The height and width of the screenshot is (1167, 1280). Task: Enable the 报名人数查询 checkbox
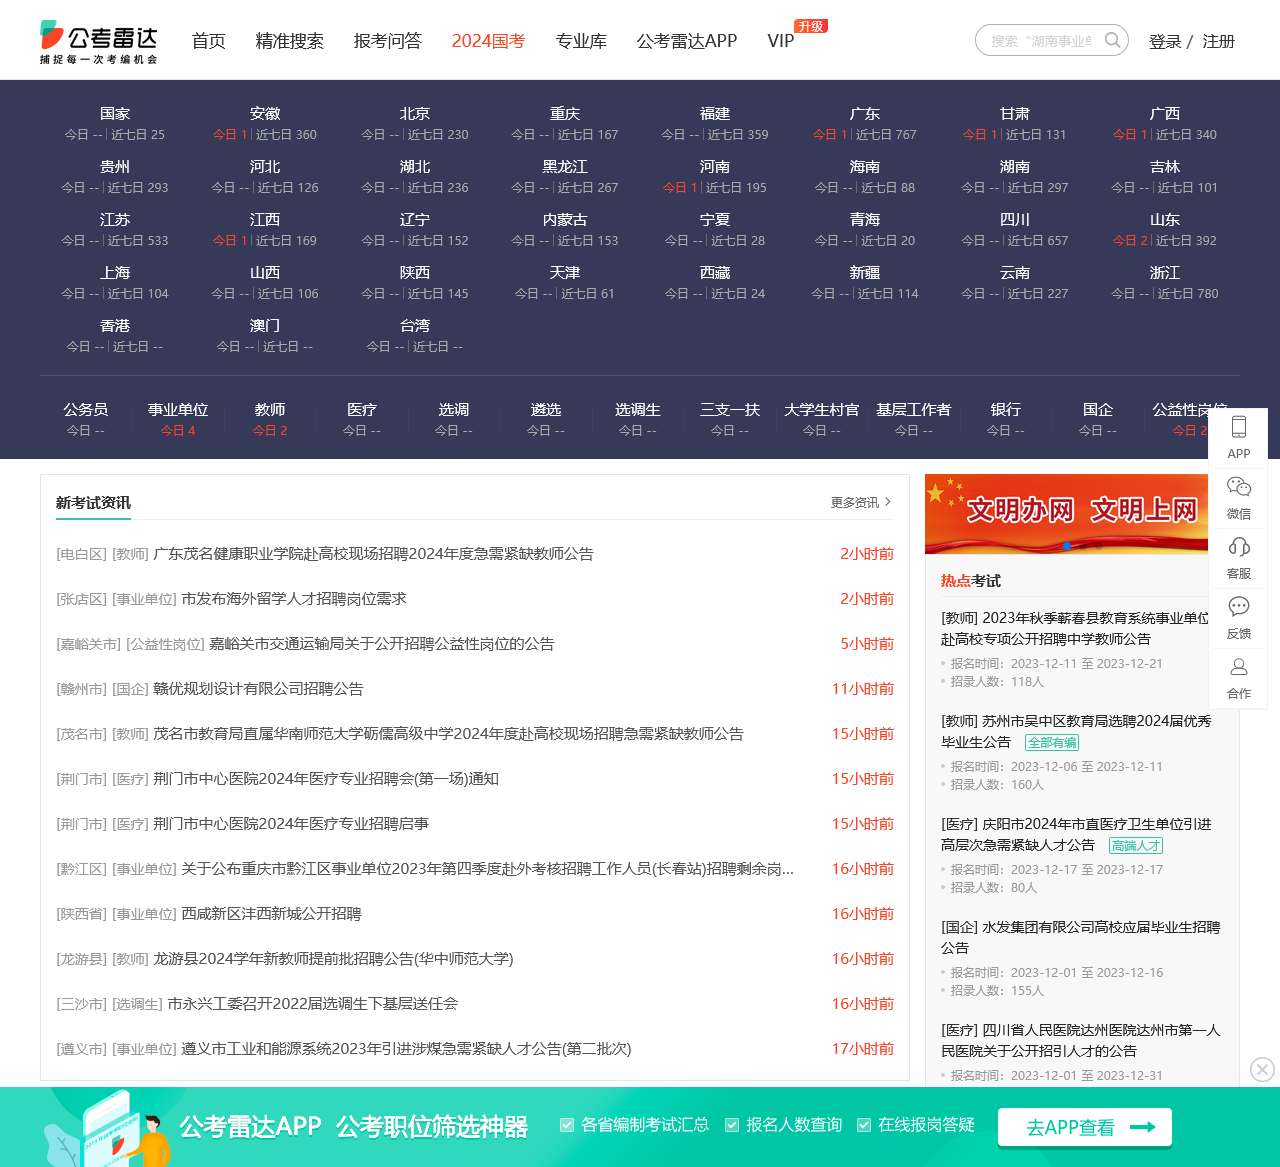[x=732, y=1124]
